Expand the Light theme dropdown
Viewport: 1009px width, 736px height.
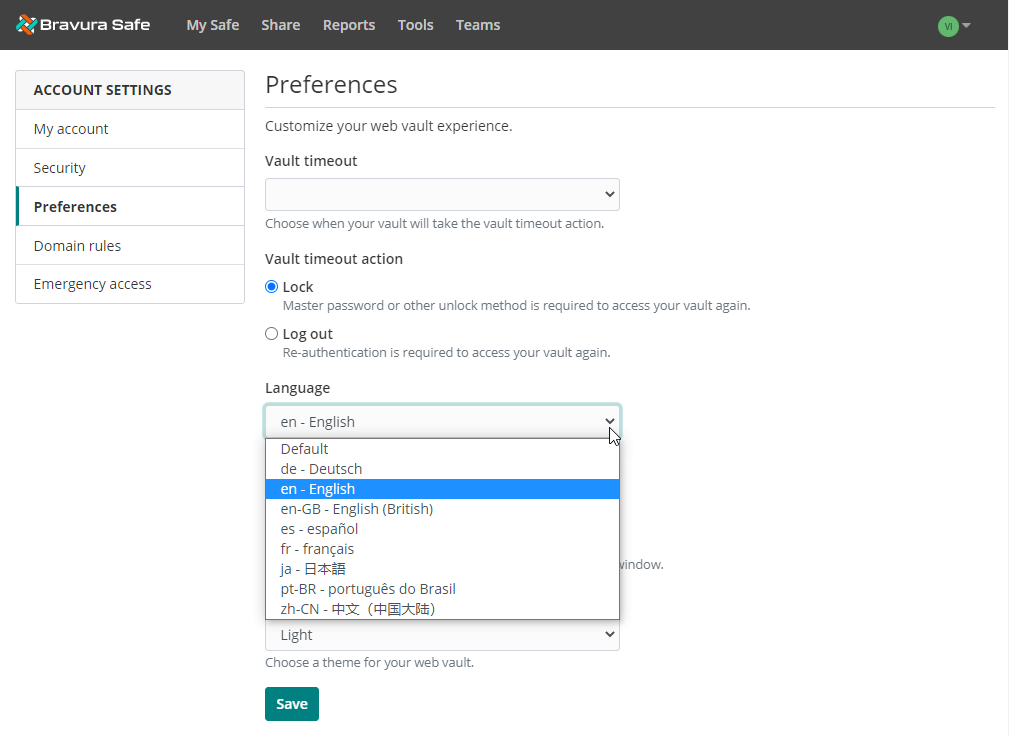coord(442,635)
